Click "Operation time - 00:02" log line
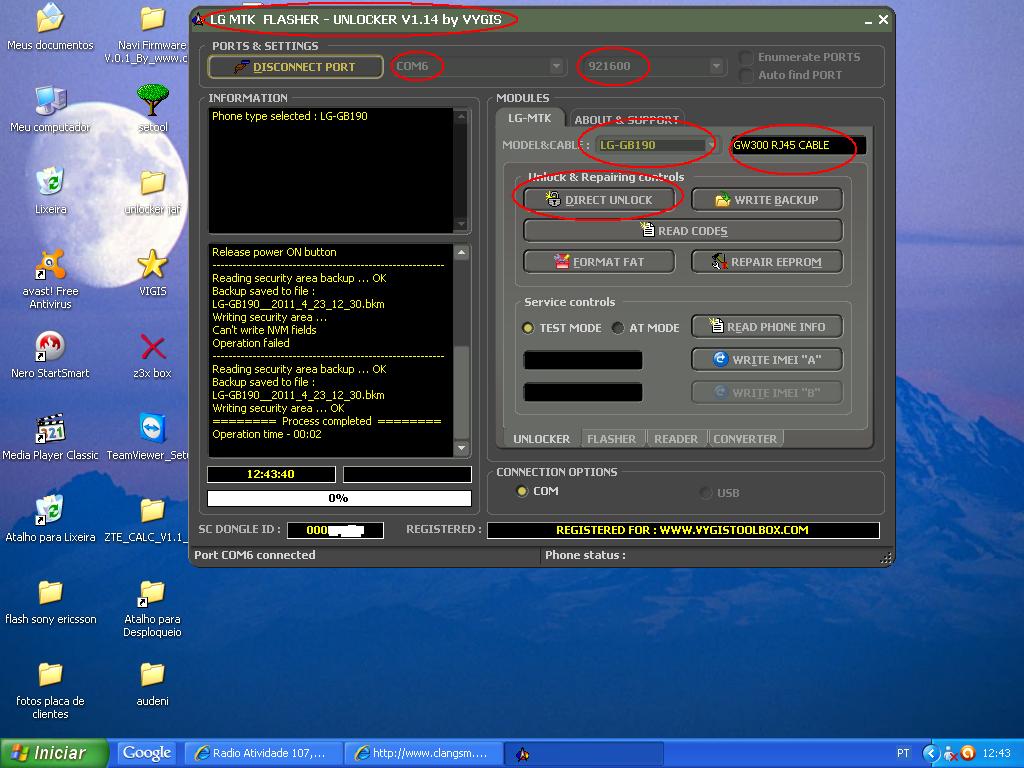Viewport: 1024px width, 768px height. tap(266, 434)
